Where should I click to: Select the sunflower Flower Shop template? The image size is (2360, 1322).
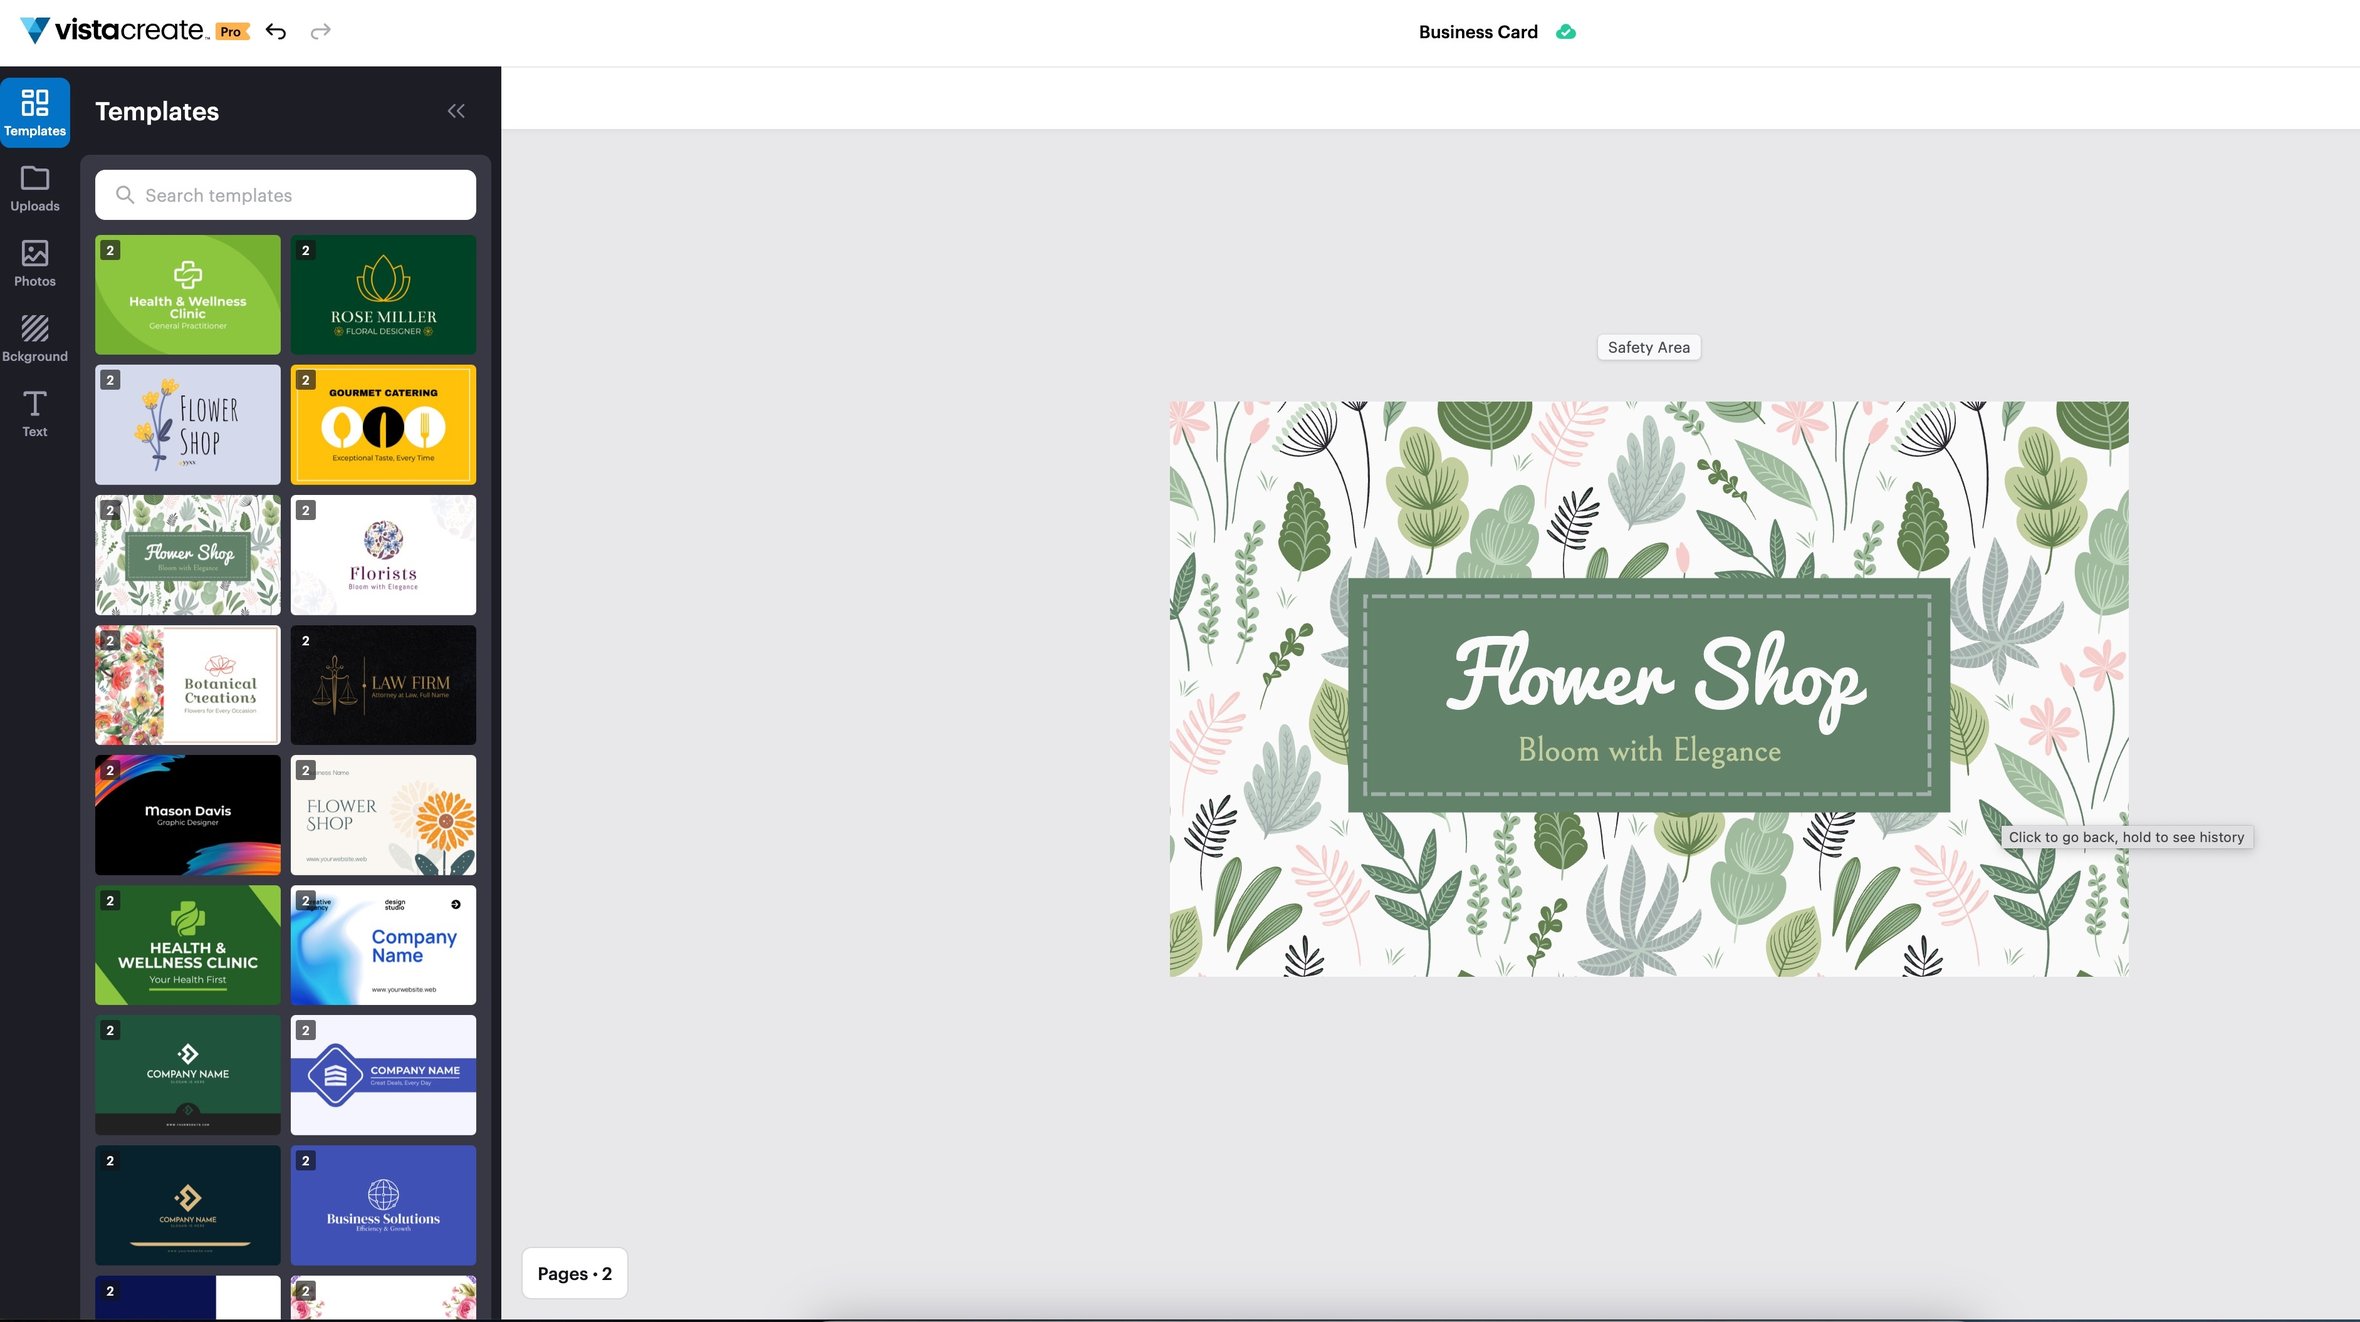pos(383,815)
